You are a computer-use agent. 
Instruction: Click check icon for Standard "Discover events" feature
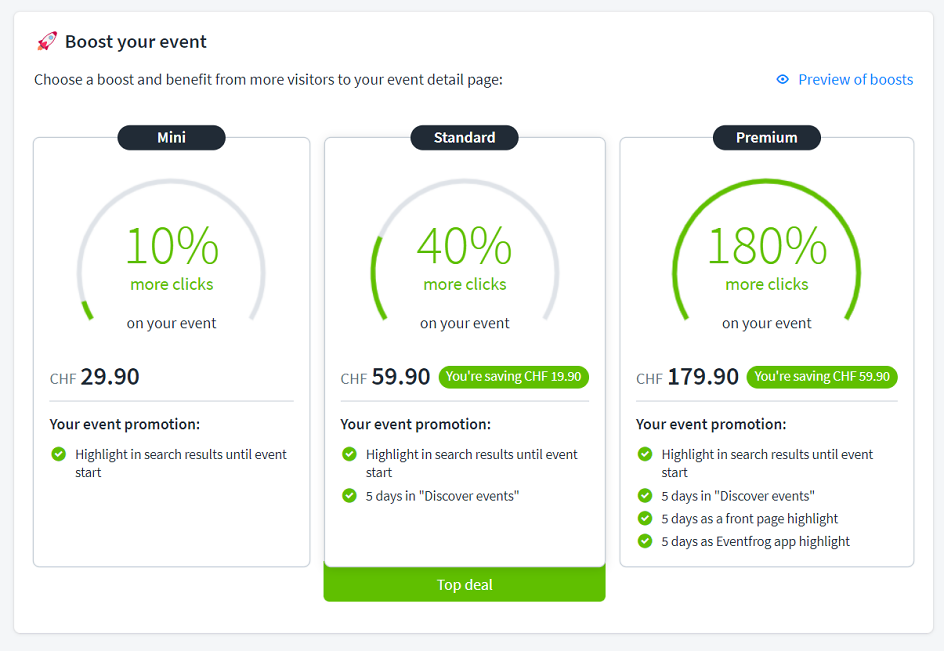pyautogui.click(x=349, y=495)
